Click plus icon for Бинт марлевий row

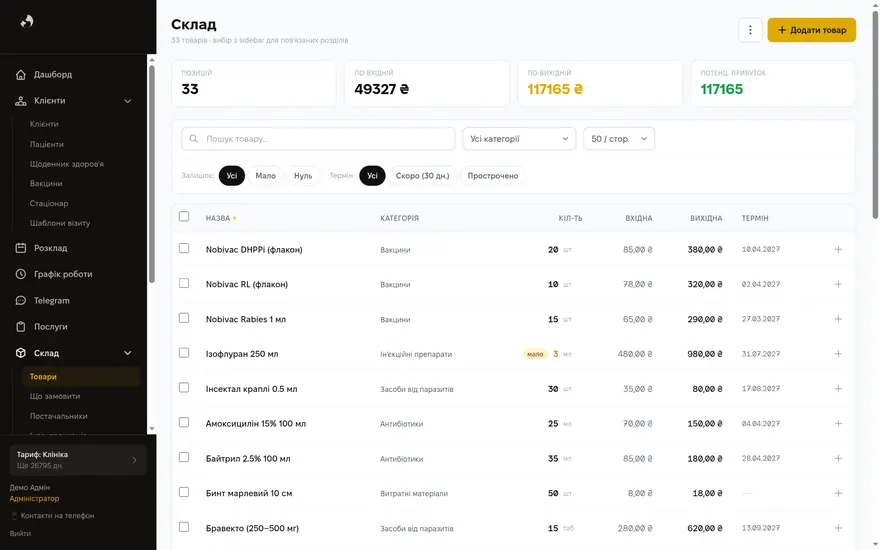tap(838, 493)
